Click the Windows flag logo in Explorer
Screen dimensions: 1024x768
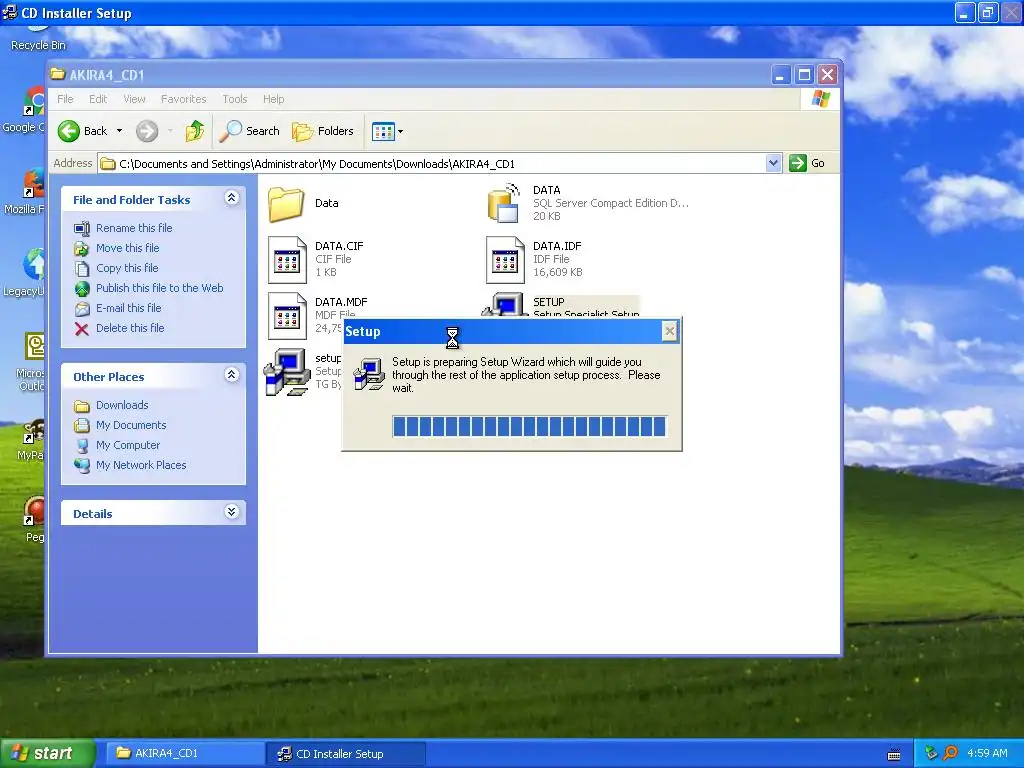820,99
